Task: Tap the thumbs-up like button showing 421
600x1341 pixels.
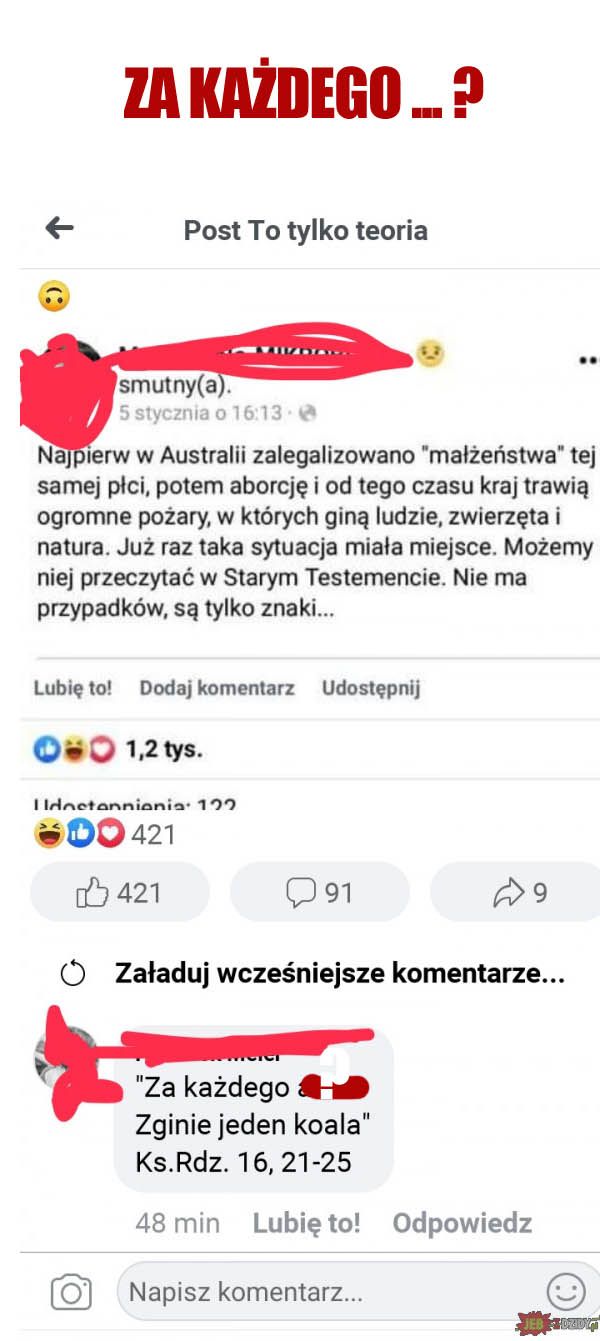Action: pyautogui.click(x=120, y=893)
